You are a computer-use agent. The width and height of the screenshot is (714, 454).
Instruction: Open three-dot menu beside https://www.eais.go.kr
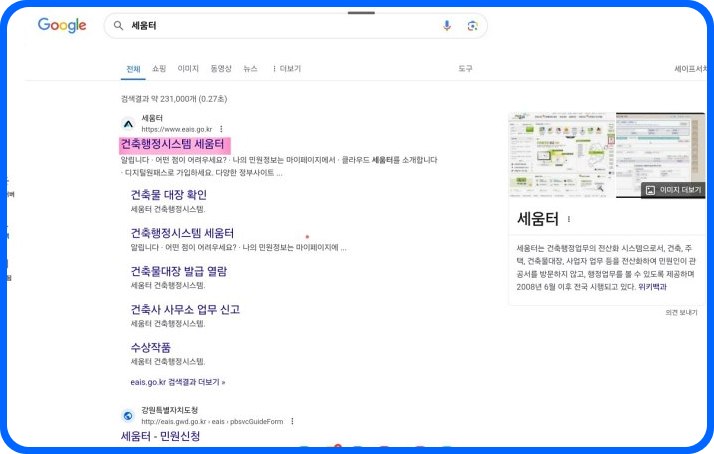[x=221, y=129]
